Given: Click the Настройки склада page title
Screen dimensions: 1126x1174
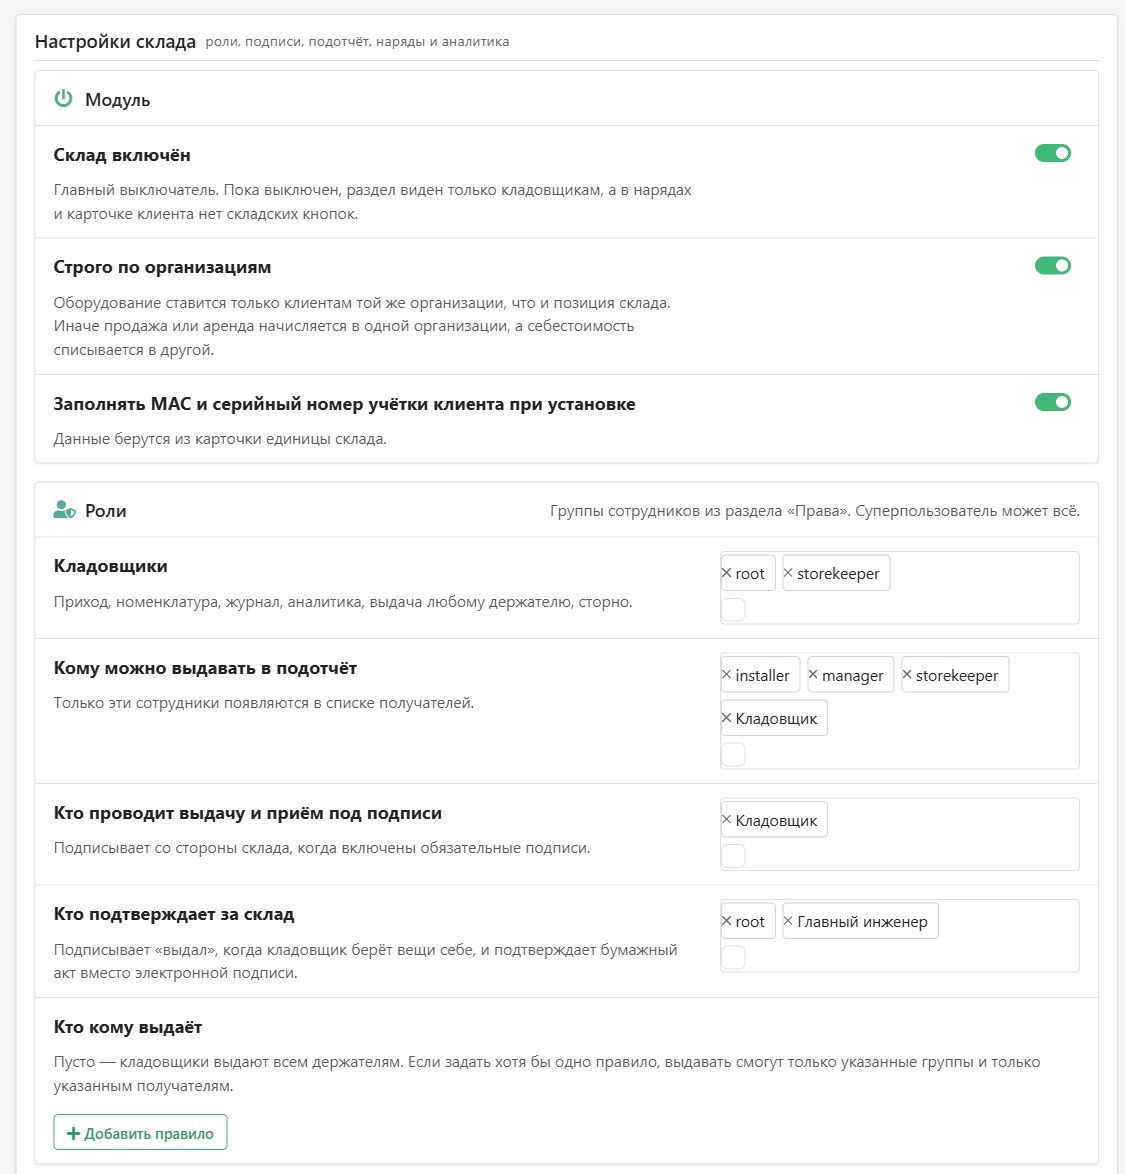Looking at the screenshot, I should [115, 41].
